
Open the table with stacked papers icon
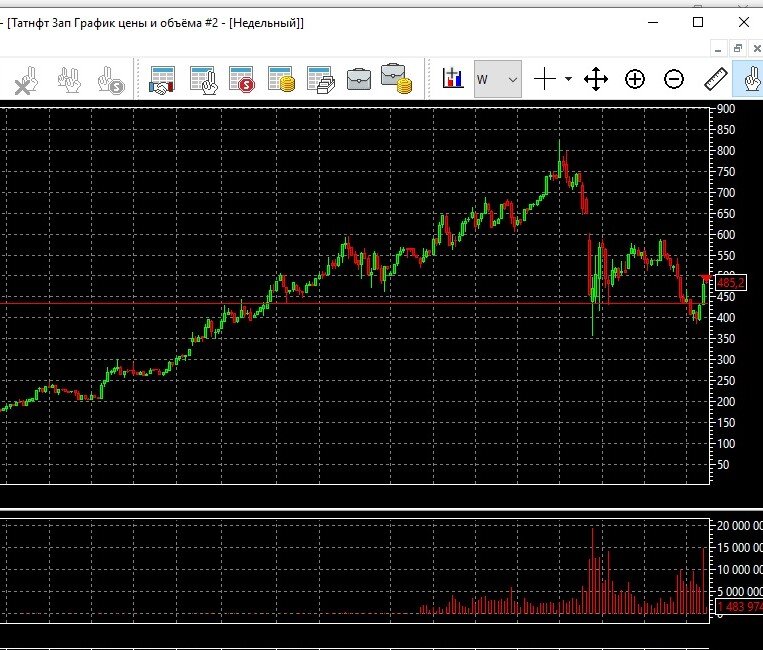pyautogui.click(x=321, y=80)
